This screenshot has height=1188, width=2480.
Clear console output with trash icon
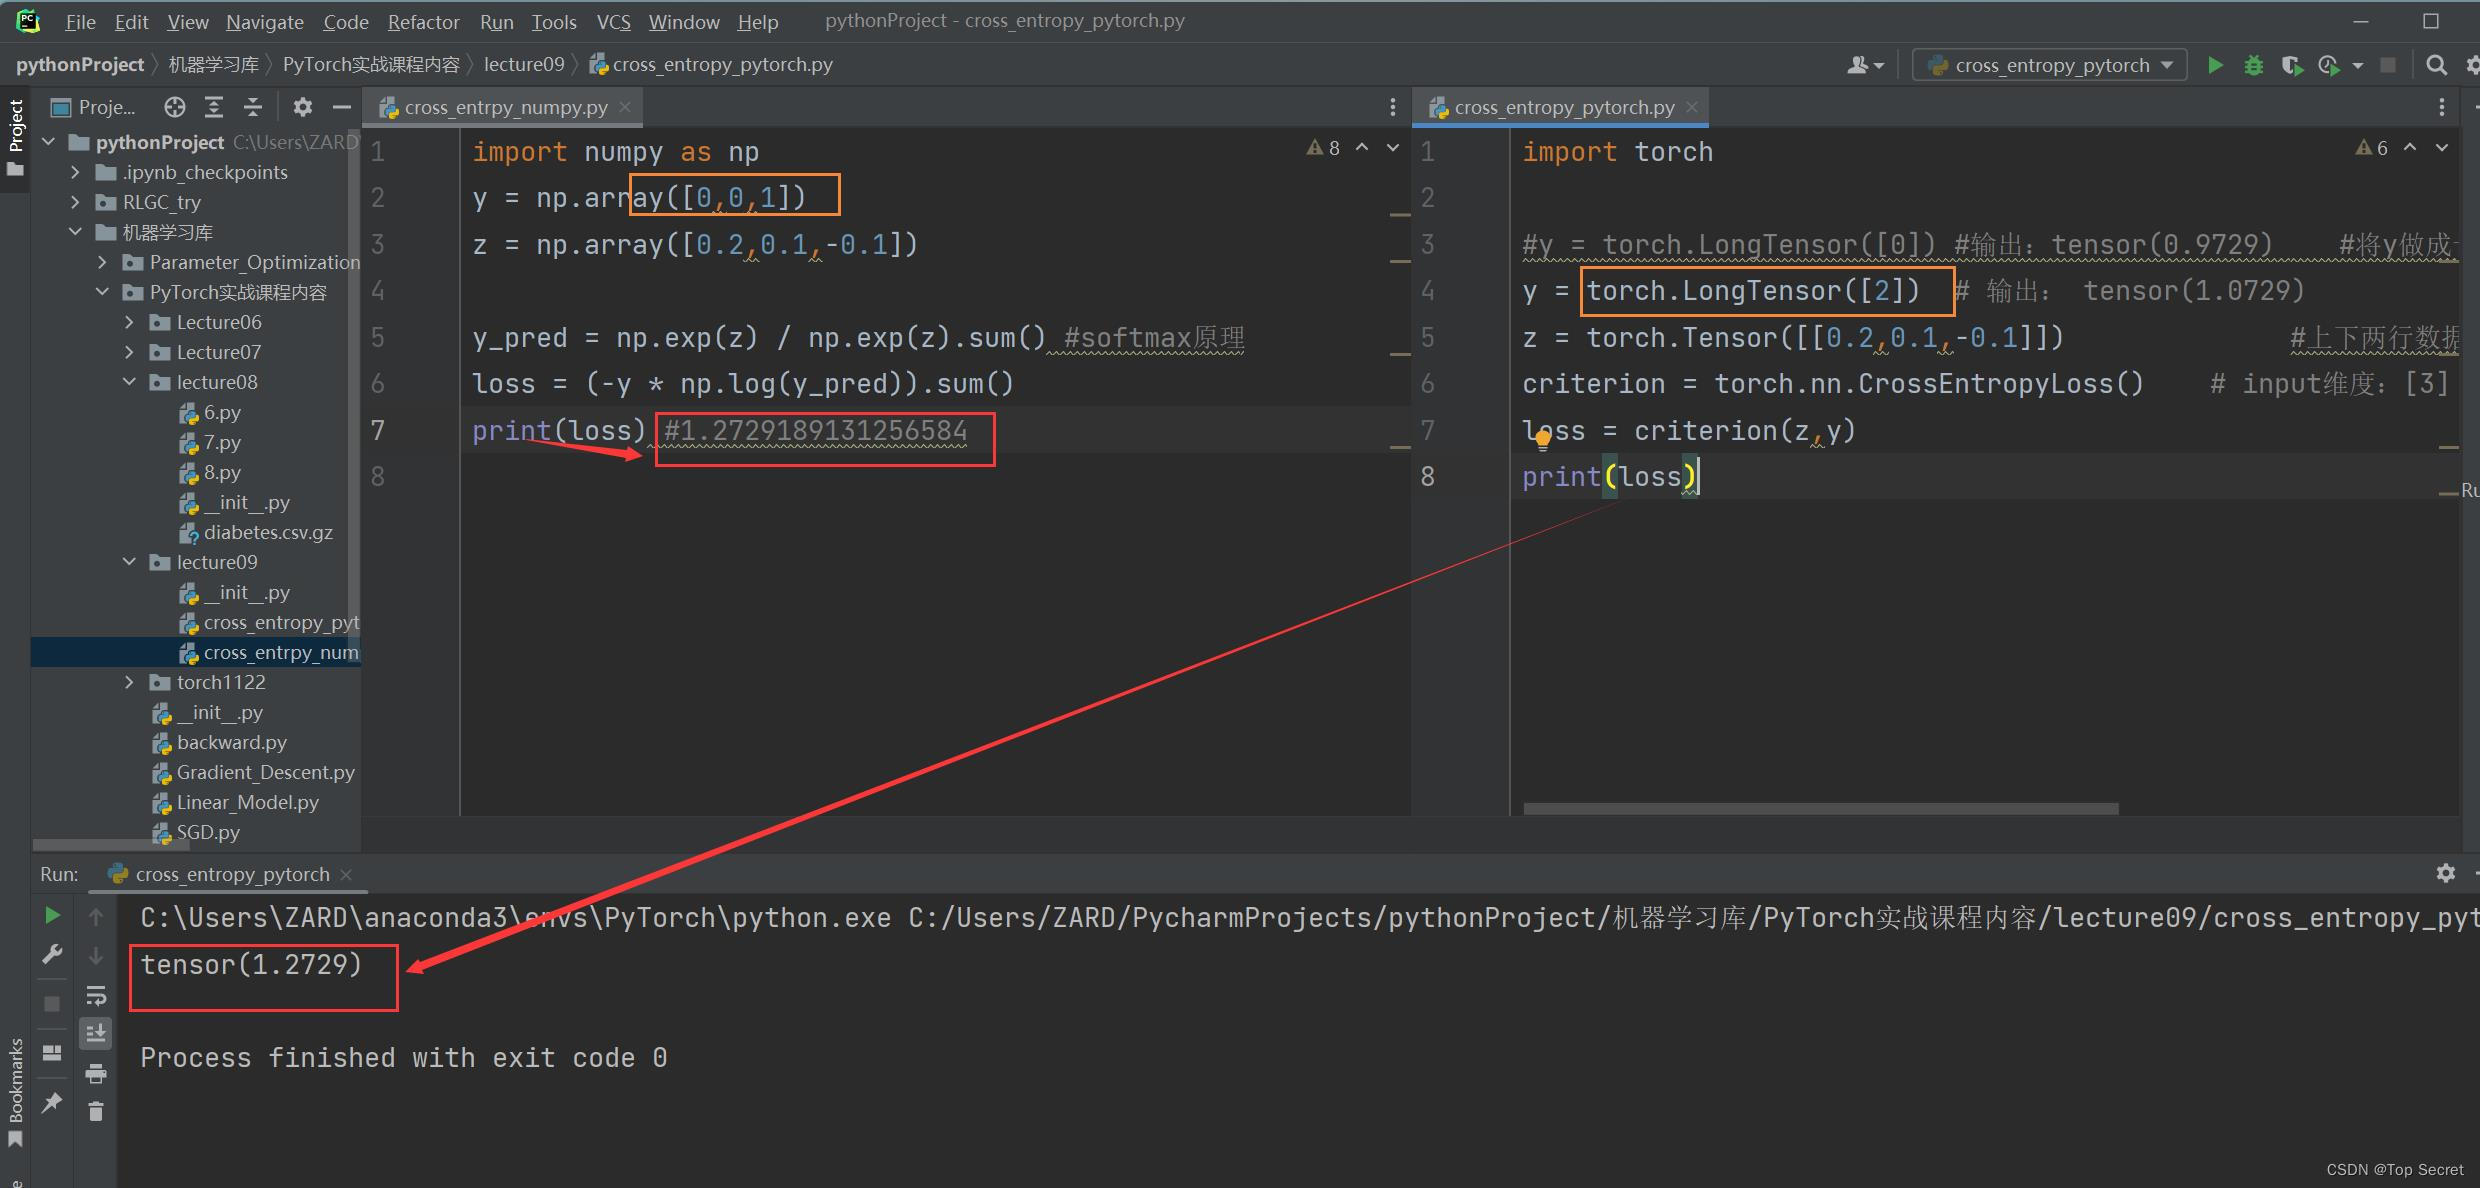(x=96, y=1111)
